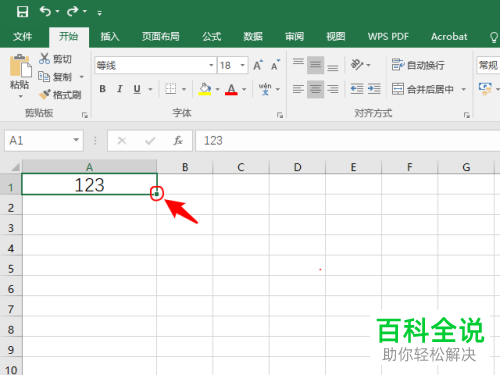Toggle 自动换行 wrap text

click(418, 65)
